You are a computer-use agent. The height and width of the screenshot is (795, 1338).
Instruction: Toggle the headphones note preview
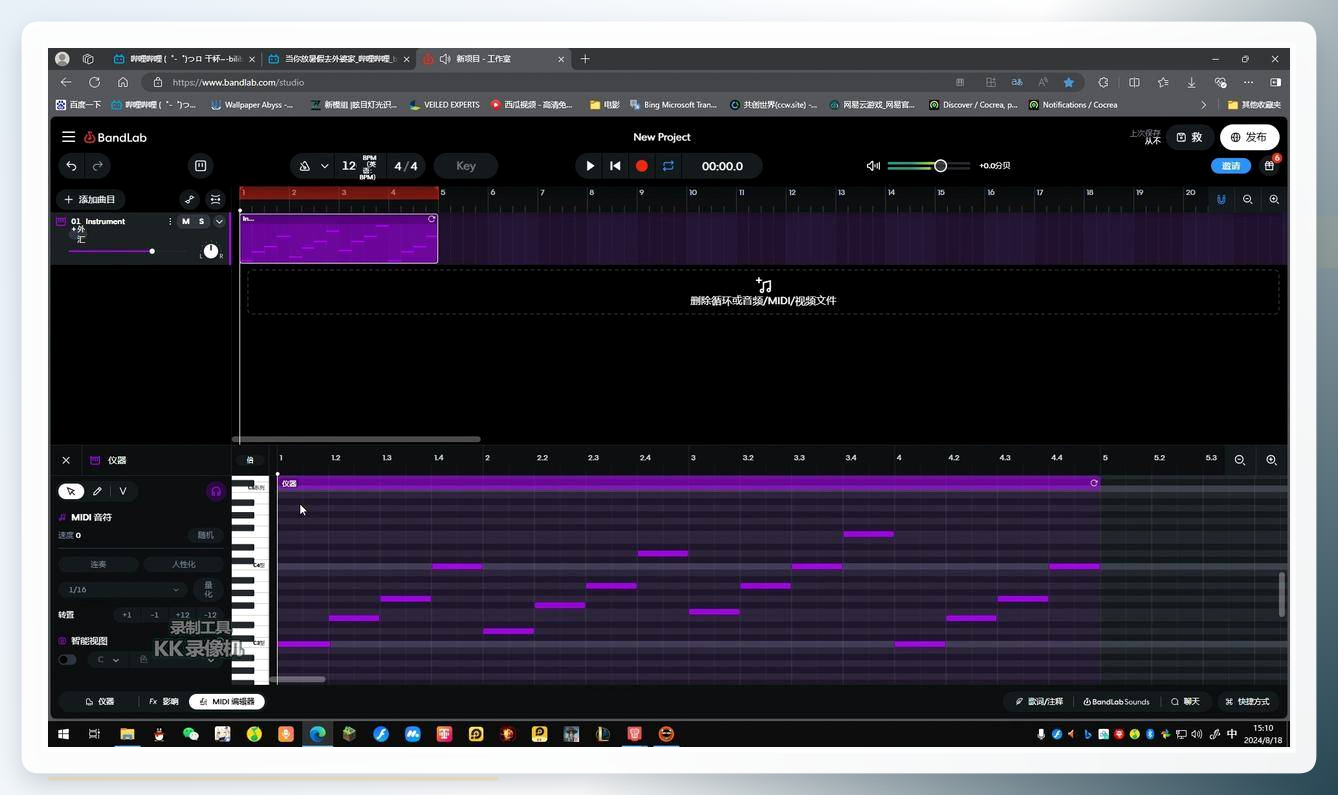[x=215, y=491]
